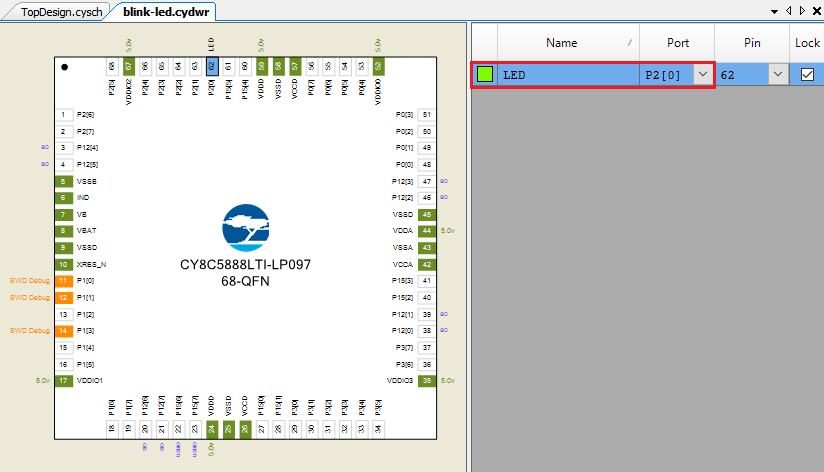Toggle the Lock checkbox for LED
The image size is (824, 472).
pos(807,75)
